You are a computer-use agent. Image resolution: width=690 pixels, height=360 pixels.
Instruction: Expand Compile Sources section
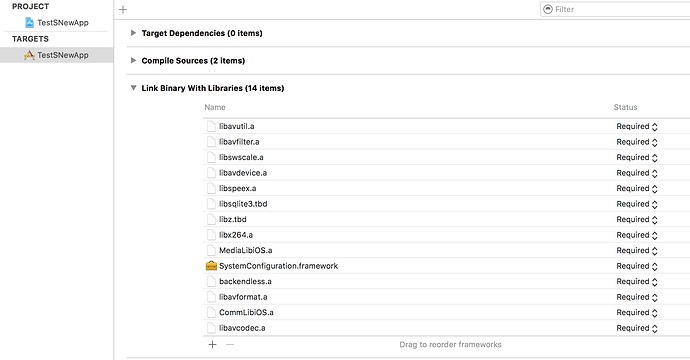pyautogui.click(x=133, y=60)
